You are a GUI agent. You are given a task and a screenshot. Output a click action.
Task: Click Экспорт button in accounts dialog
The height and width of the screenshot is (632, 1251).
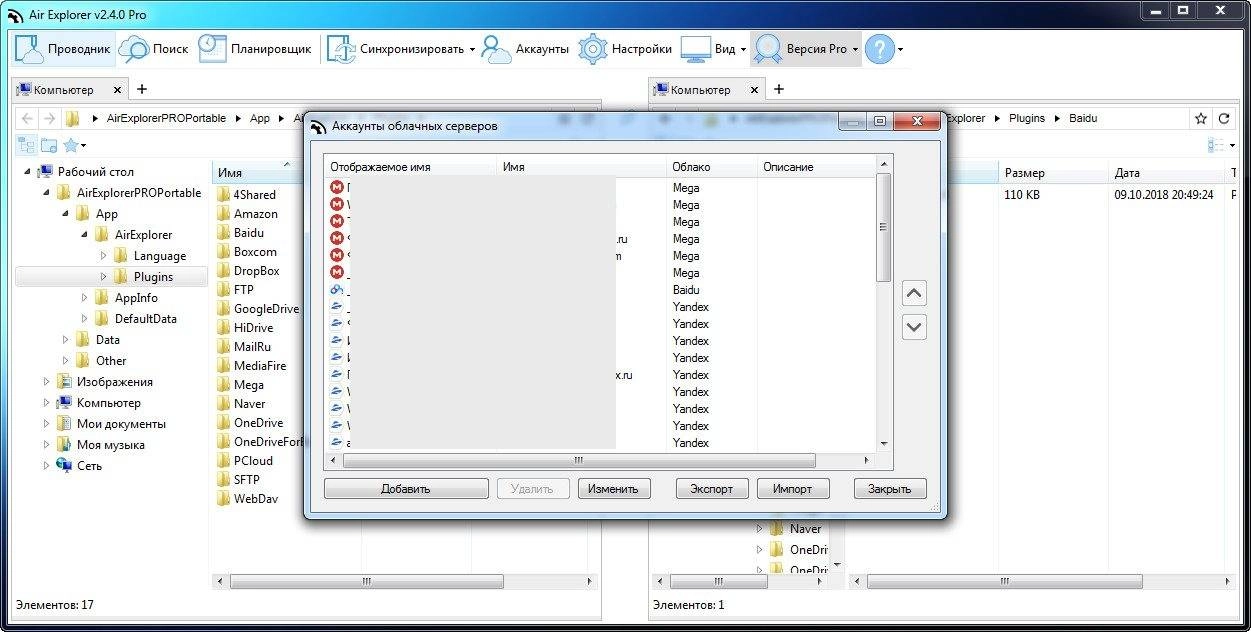(x=712, y=489)
